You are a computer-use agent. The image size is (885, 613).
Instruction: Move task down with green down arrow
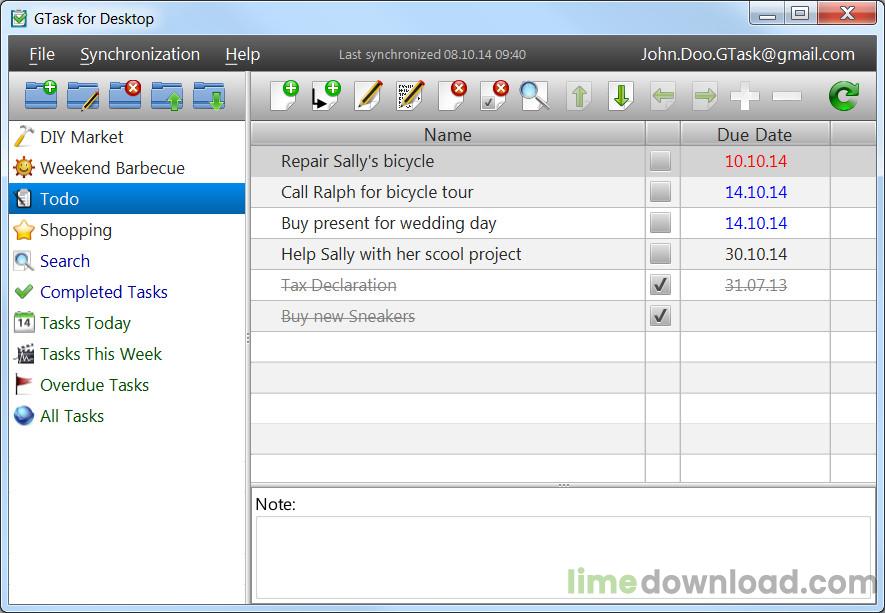click(x=621, y=95)
